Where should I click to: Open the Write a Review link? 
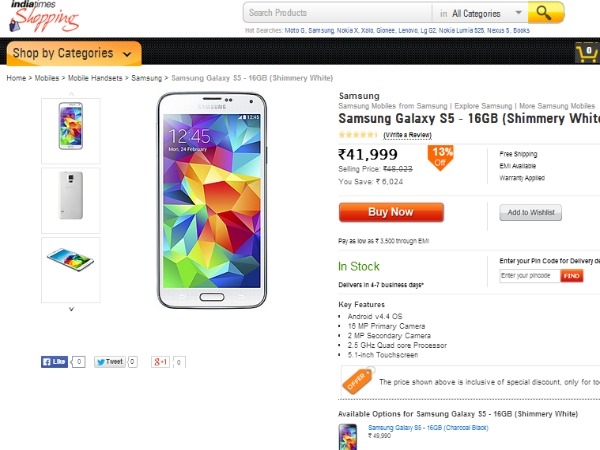click(x=408, y=135)
